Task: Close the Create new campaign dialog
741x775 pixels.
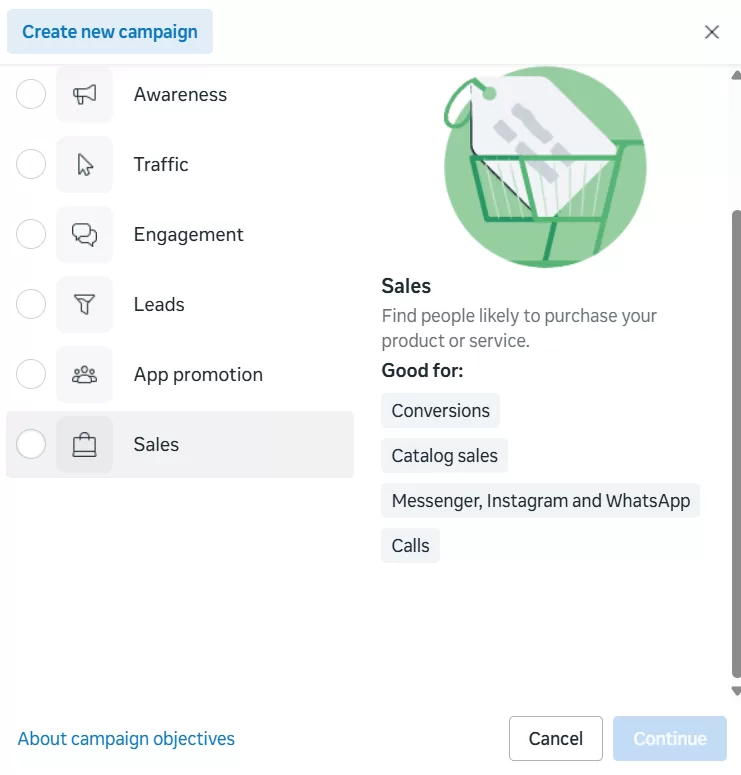Action: click(712, 32)
